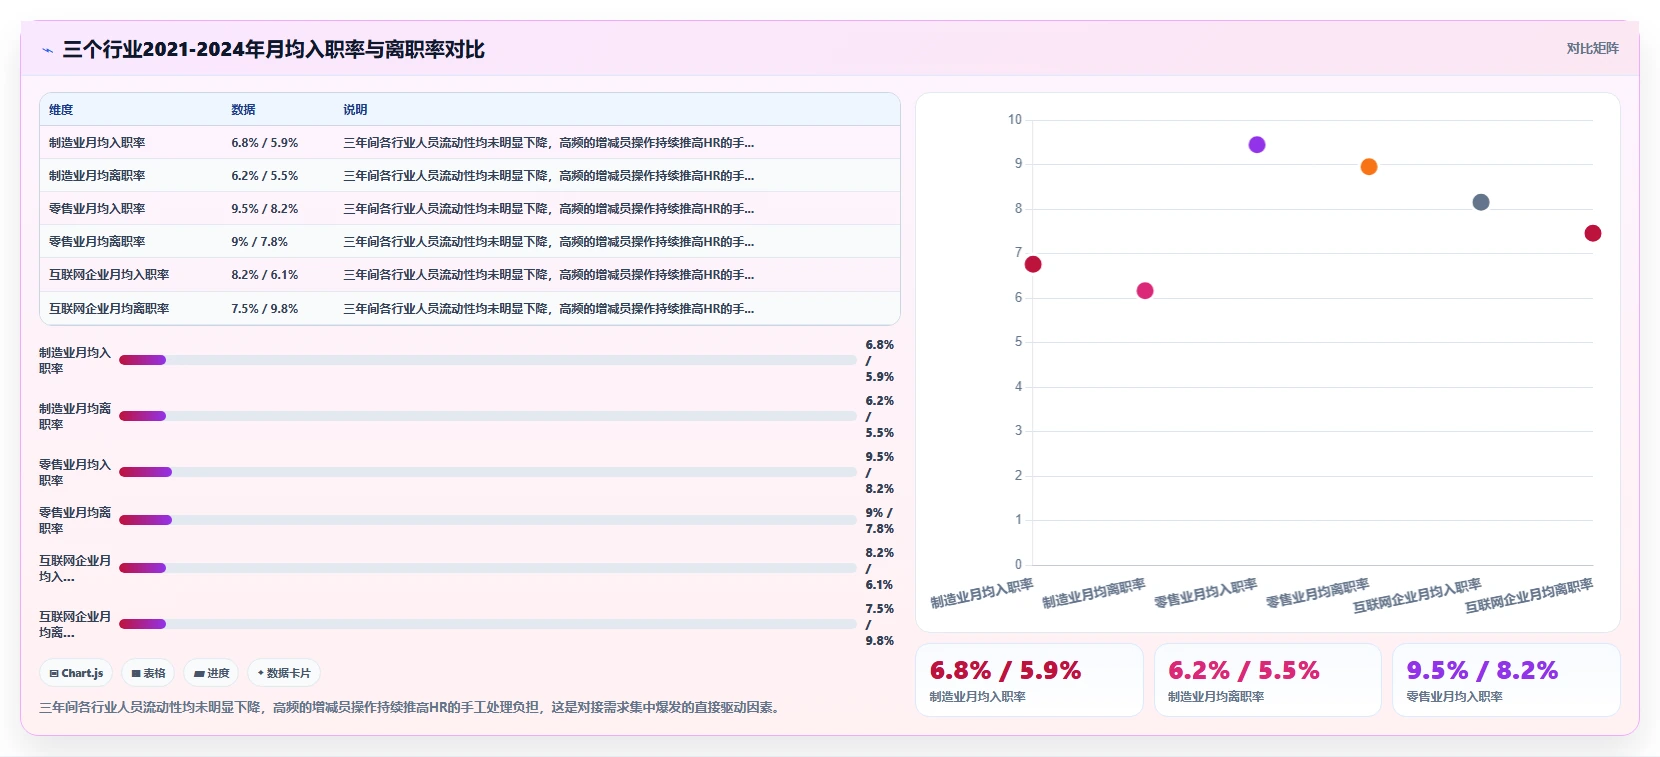The width and height of the screenshot is (1660, 757).
Task: Click the 对比矩阵 tag in the header
Action: coord(1592,48)
